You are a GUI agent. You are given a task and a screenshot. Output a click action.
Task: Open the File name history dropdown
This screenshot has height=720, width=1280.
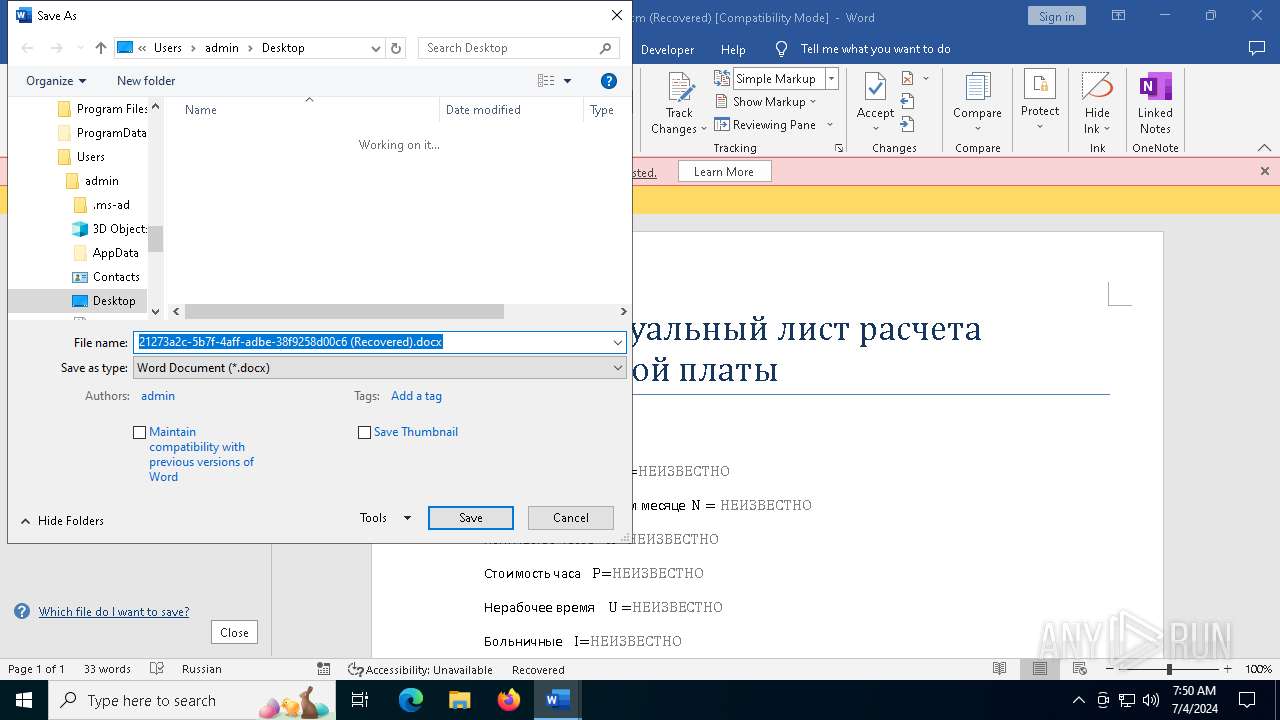coord(618,342)
